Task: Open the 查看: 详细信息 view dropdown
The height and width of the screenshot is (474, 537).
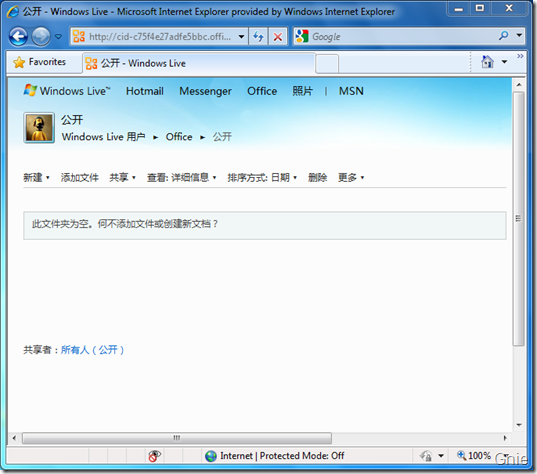Action: click(x=182, y=177)
